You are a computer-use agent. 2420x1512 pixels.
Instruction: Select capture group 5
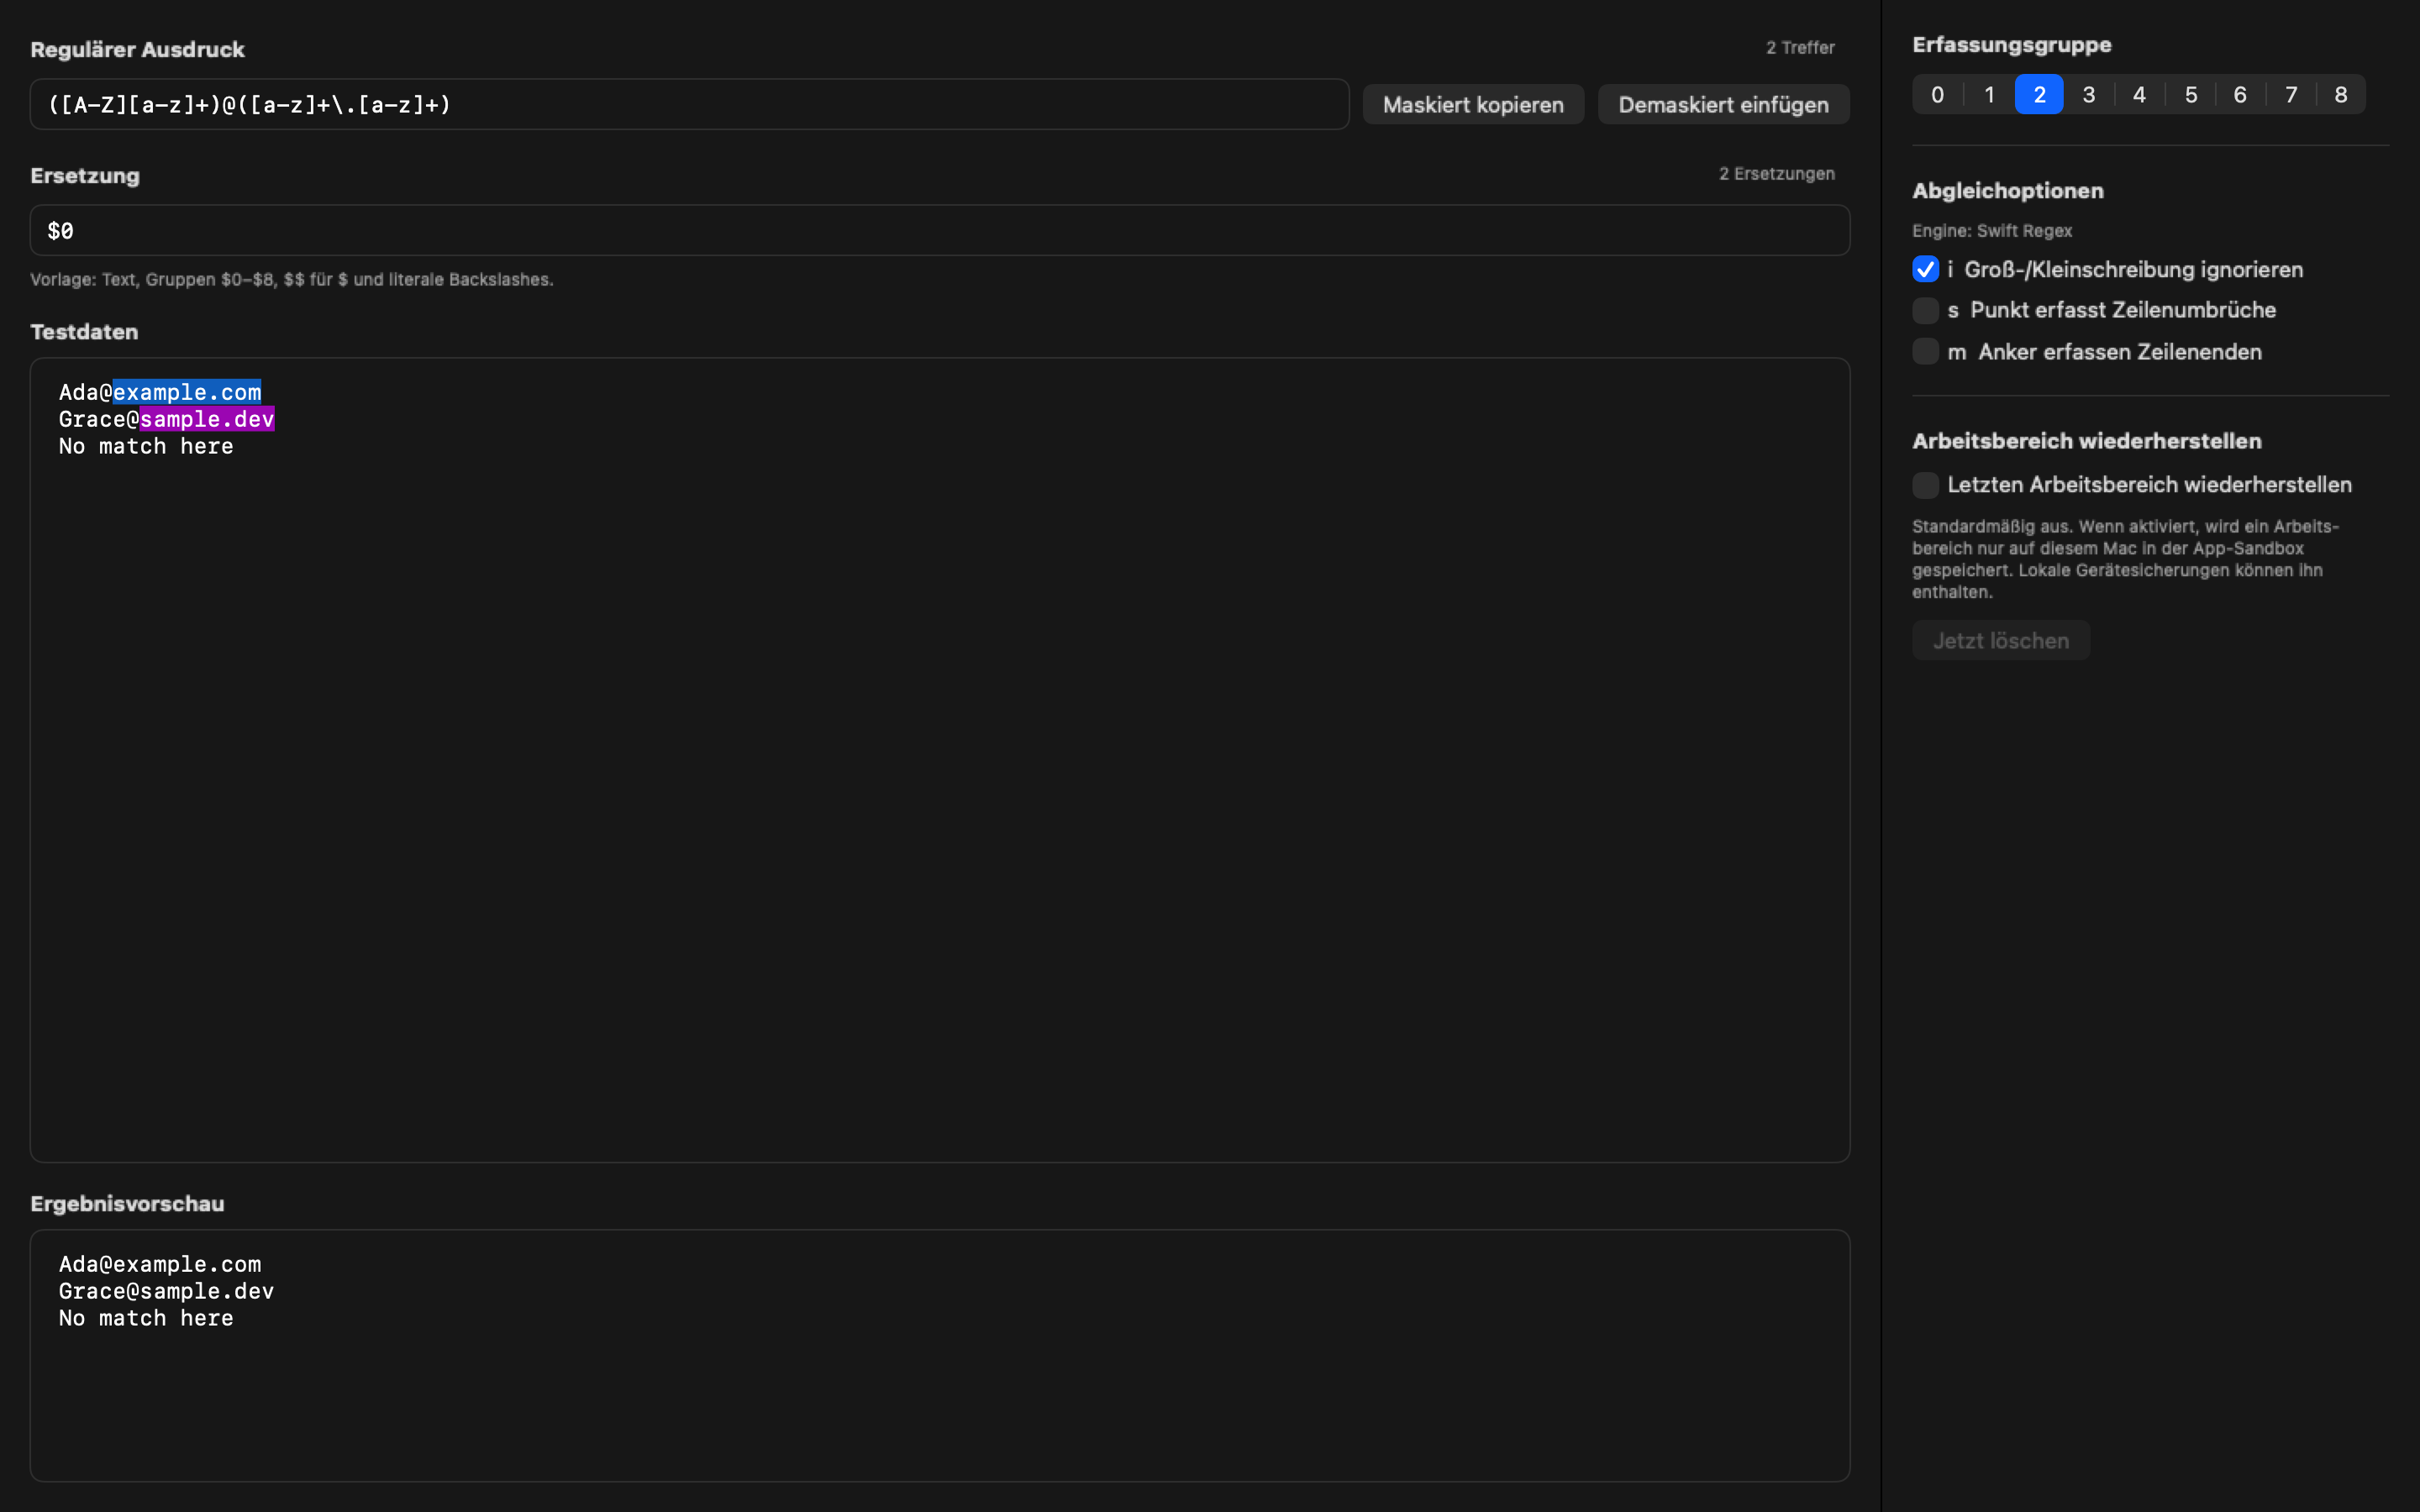[2190, 94]
